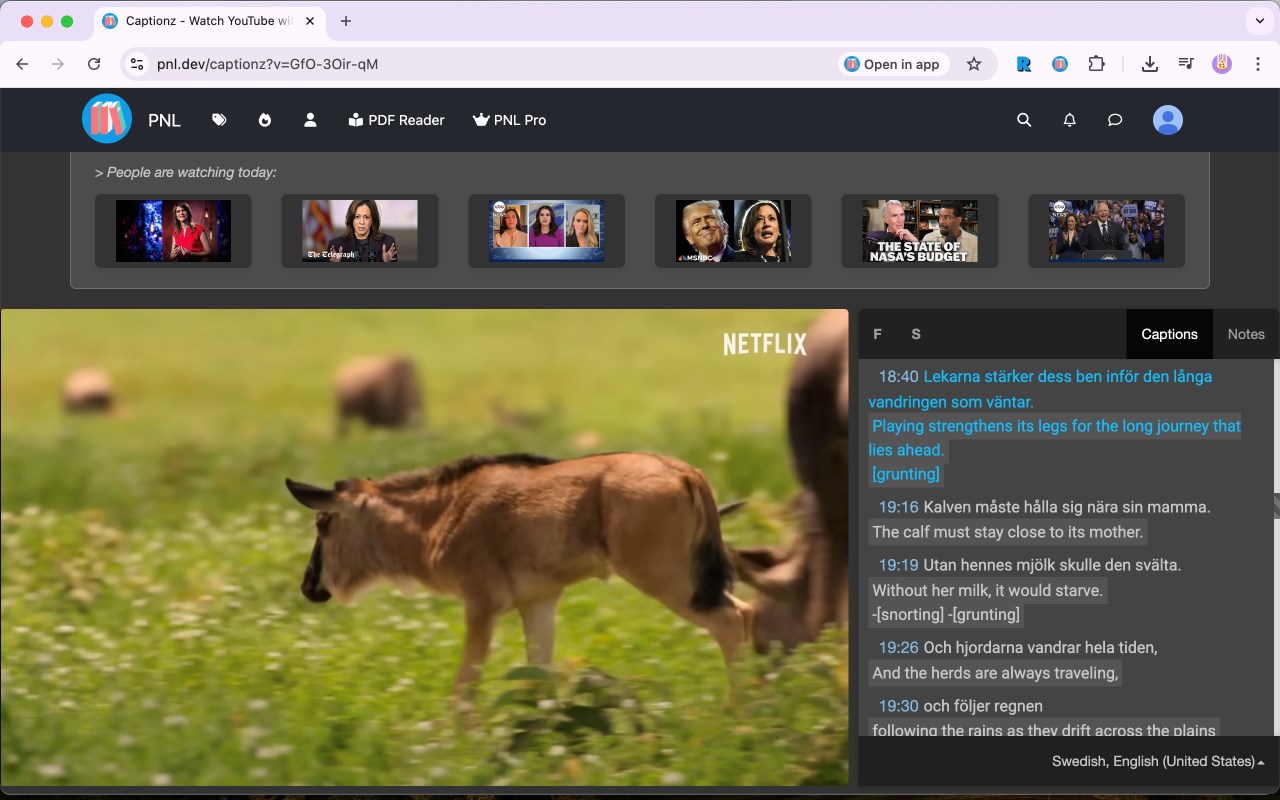This screenshot has width=1280, height=800.
Task: Open the media controls icon
Action: (1186, 64)
